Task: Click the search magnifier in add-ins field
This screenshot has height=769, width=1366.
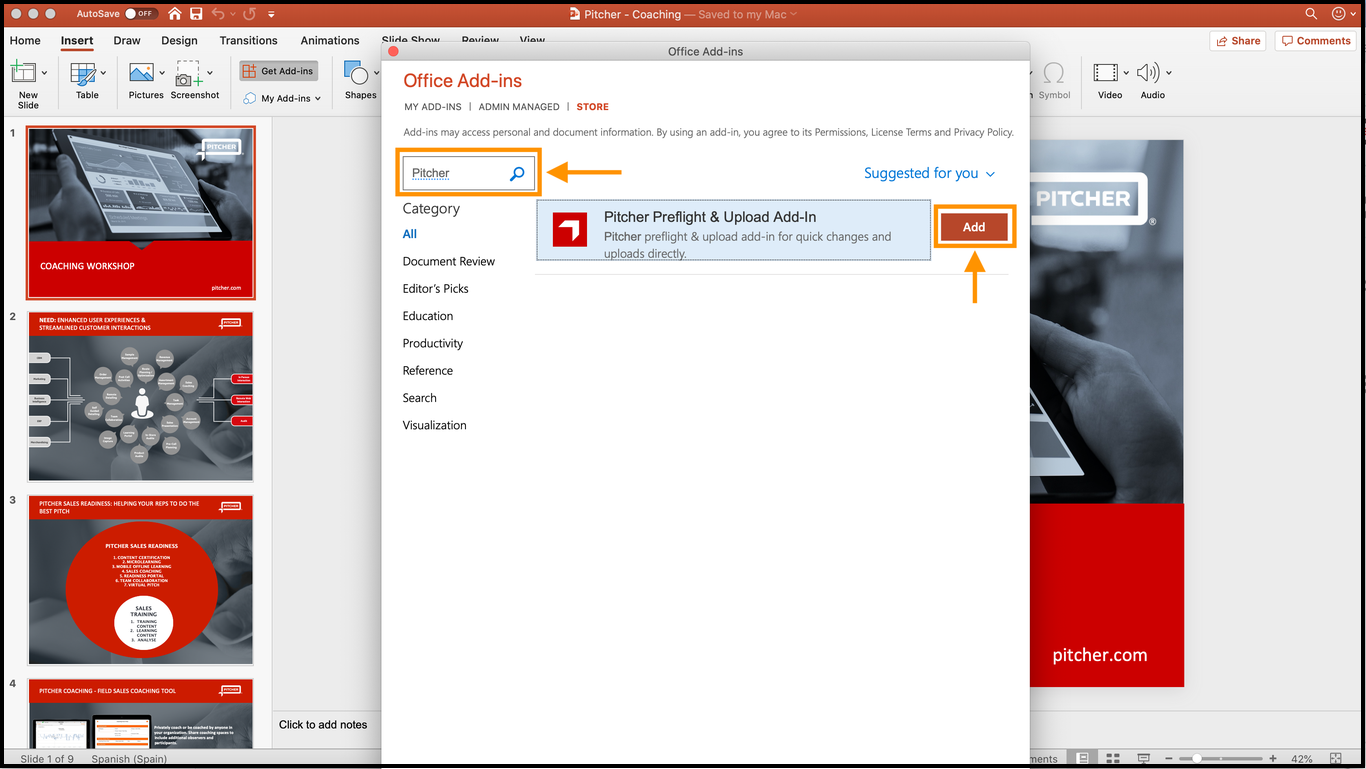Action: tap(517, 174)
